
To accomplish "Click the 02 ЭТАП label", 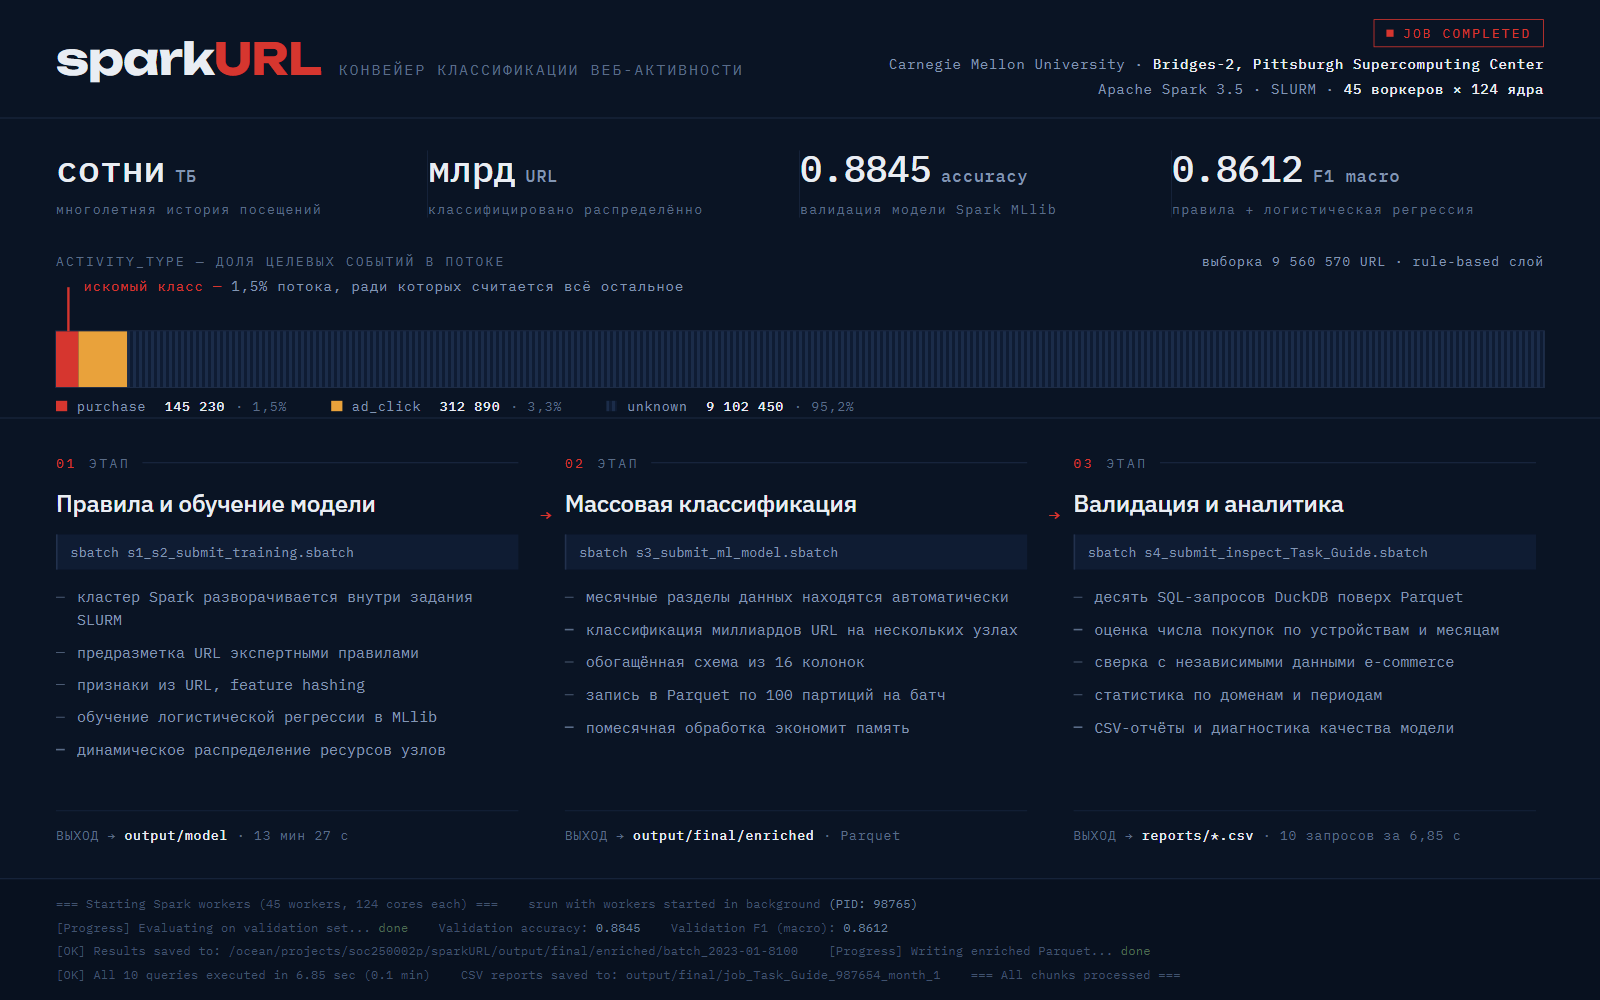I will click(x=601, y=463).
